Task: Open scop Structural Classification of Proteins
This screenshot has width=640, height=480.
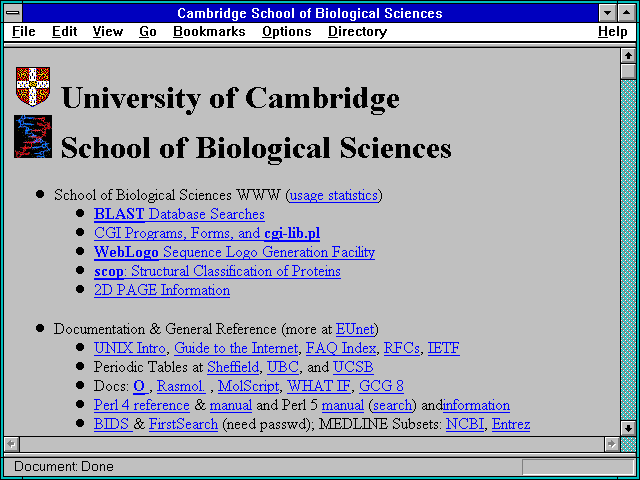Action: coord(217,271)
